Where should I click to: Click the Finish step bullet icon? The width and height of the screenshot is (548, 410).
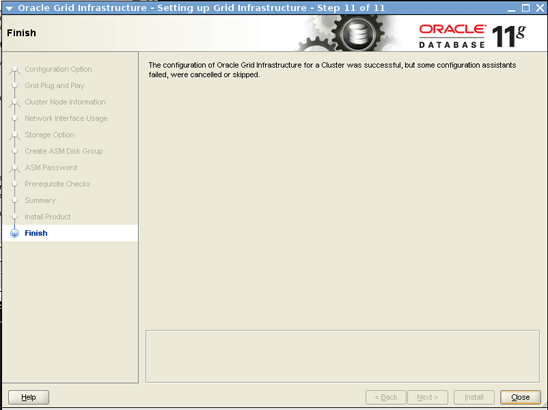click(x=15, y=233)
